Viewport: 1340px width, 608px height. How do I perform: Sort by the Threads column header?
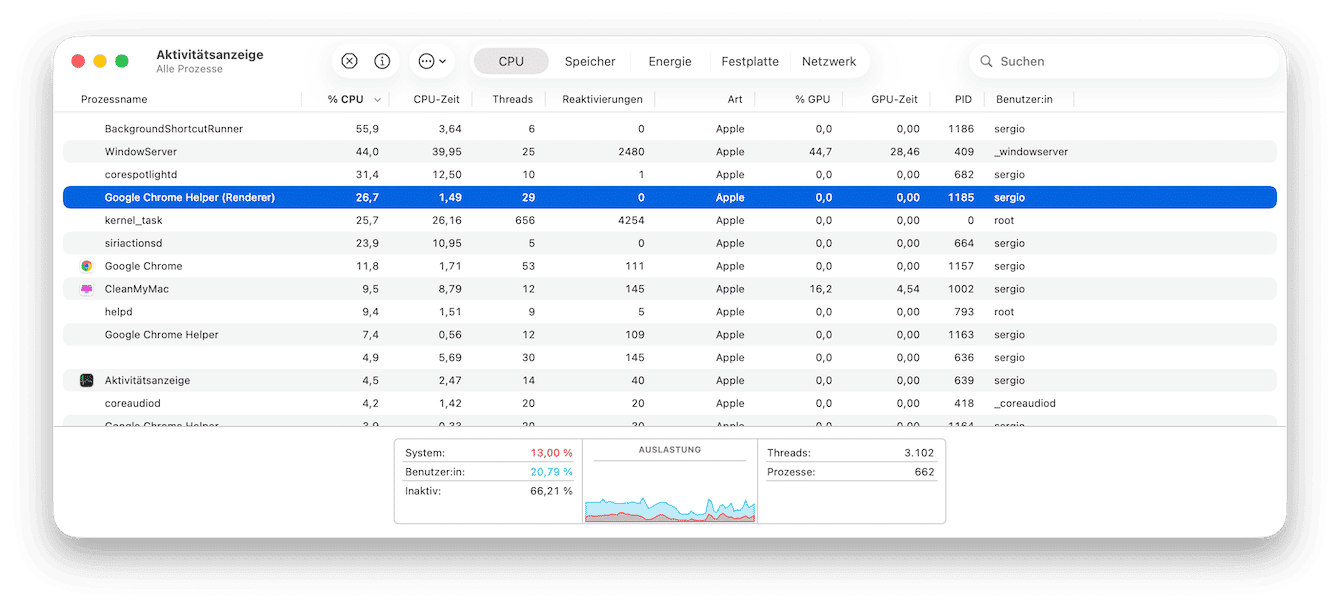coord(513,100)
